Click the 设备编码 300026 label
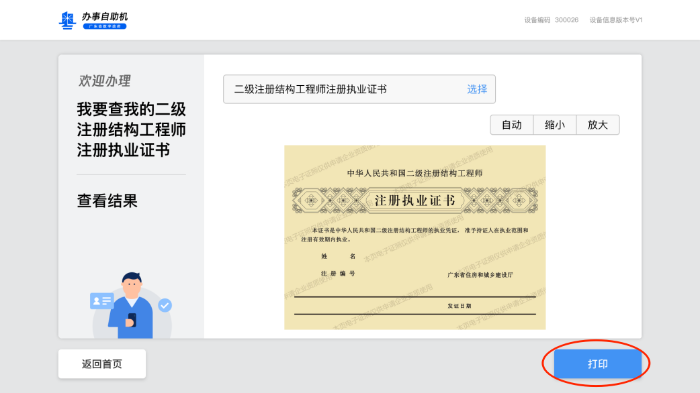The width and height of the screenshot is (700, 393). click(551, 20)
